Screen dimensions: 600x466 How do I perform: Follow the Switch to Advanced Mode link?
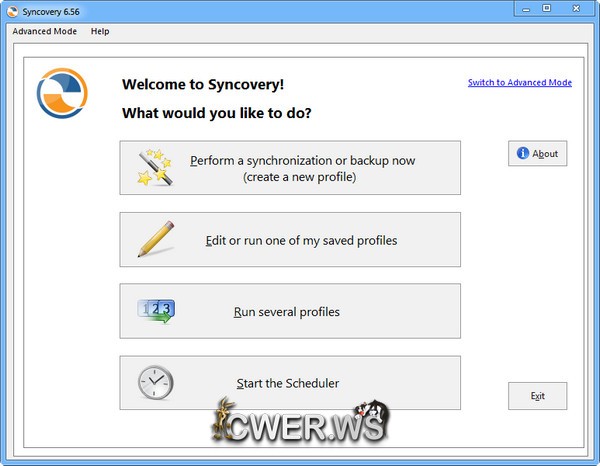coord(520,82)
